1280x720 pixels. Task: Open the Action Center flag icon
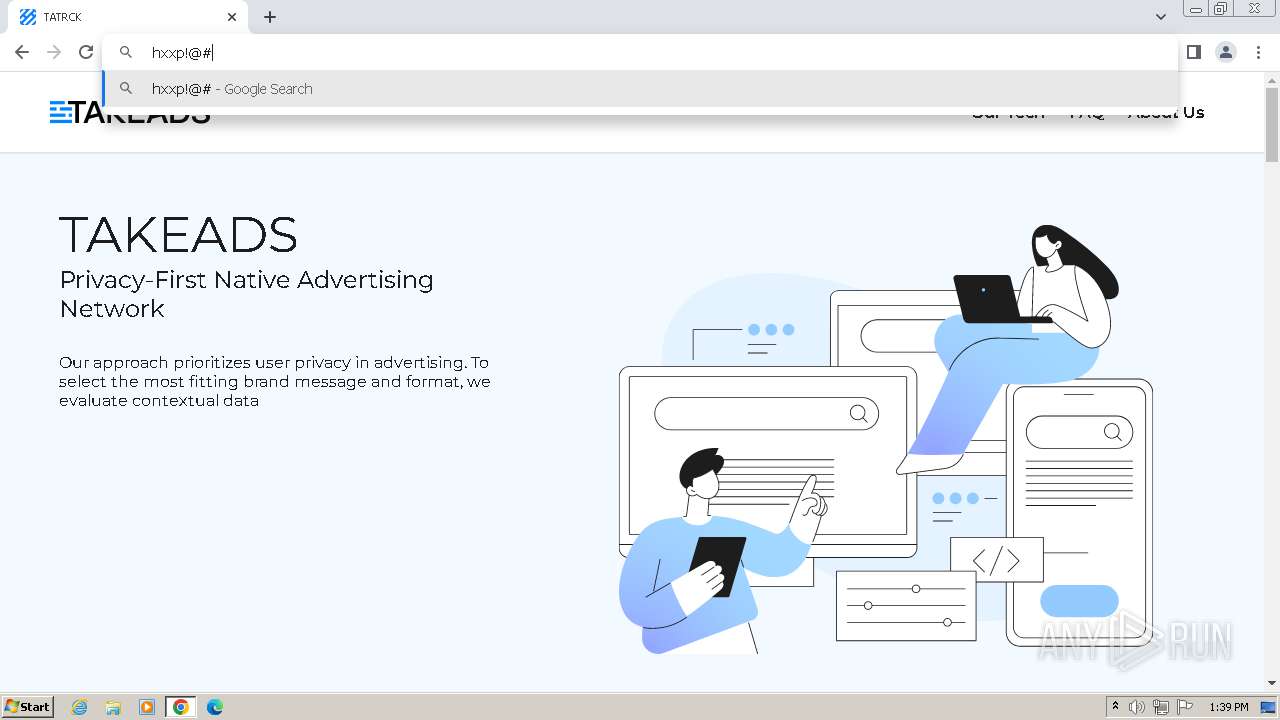[1185, 707]
